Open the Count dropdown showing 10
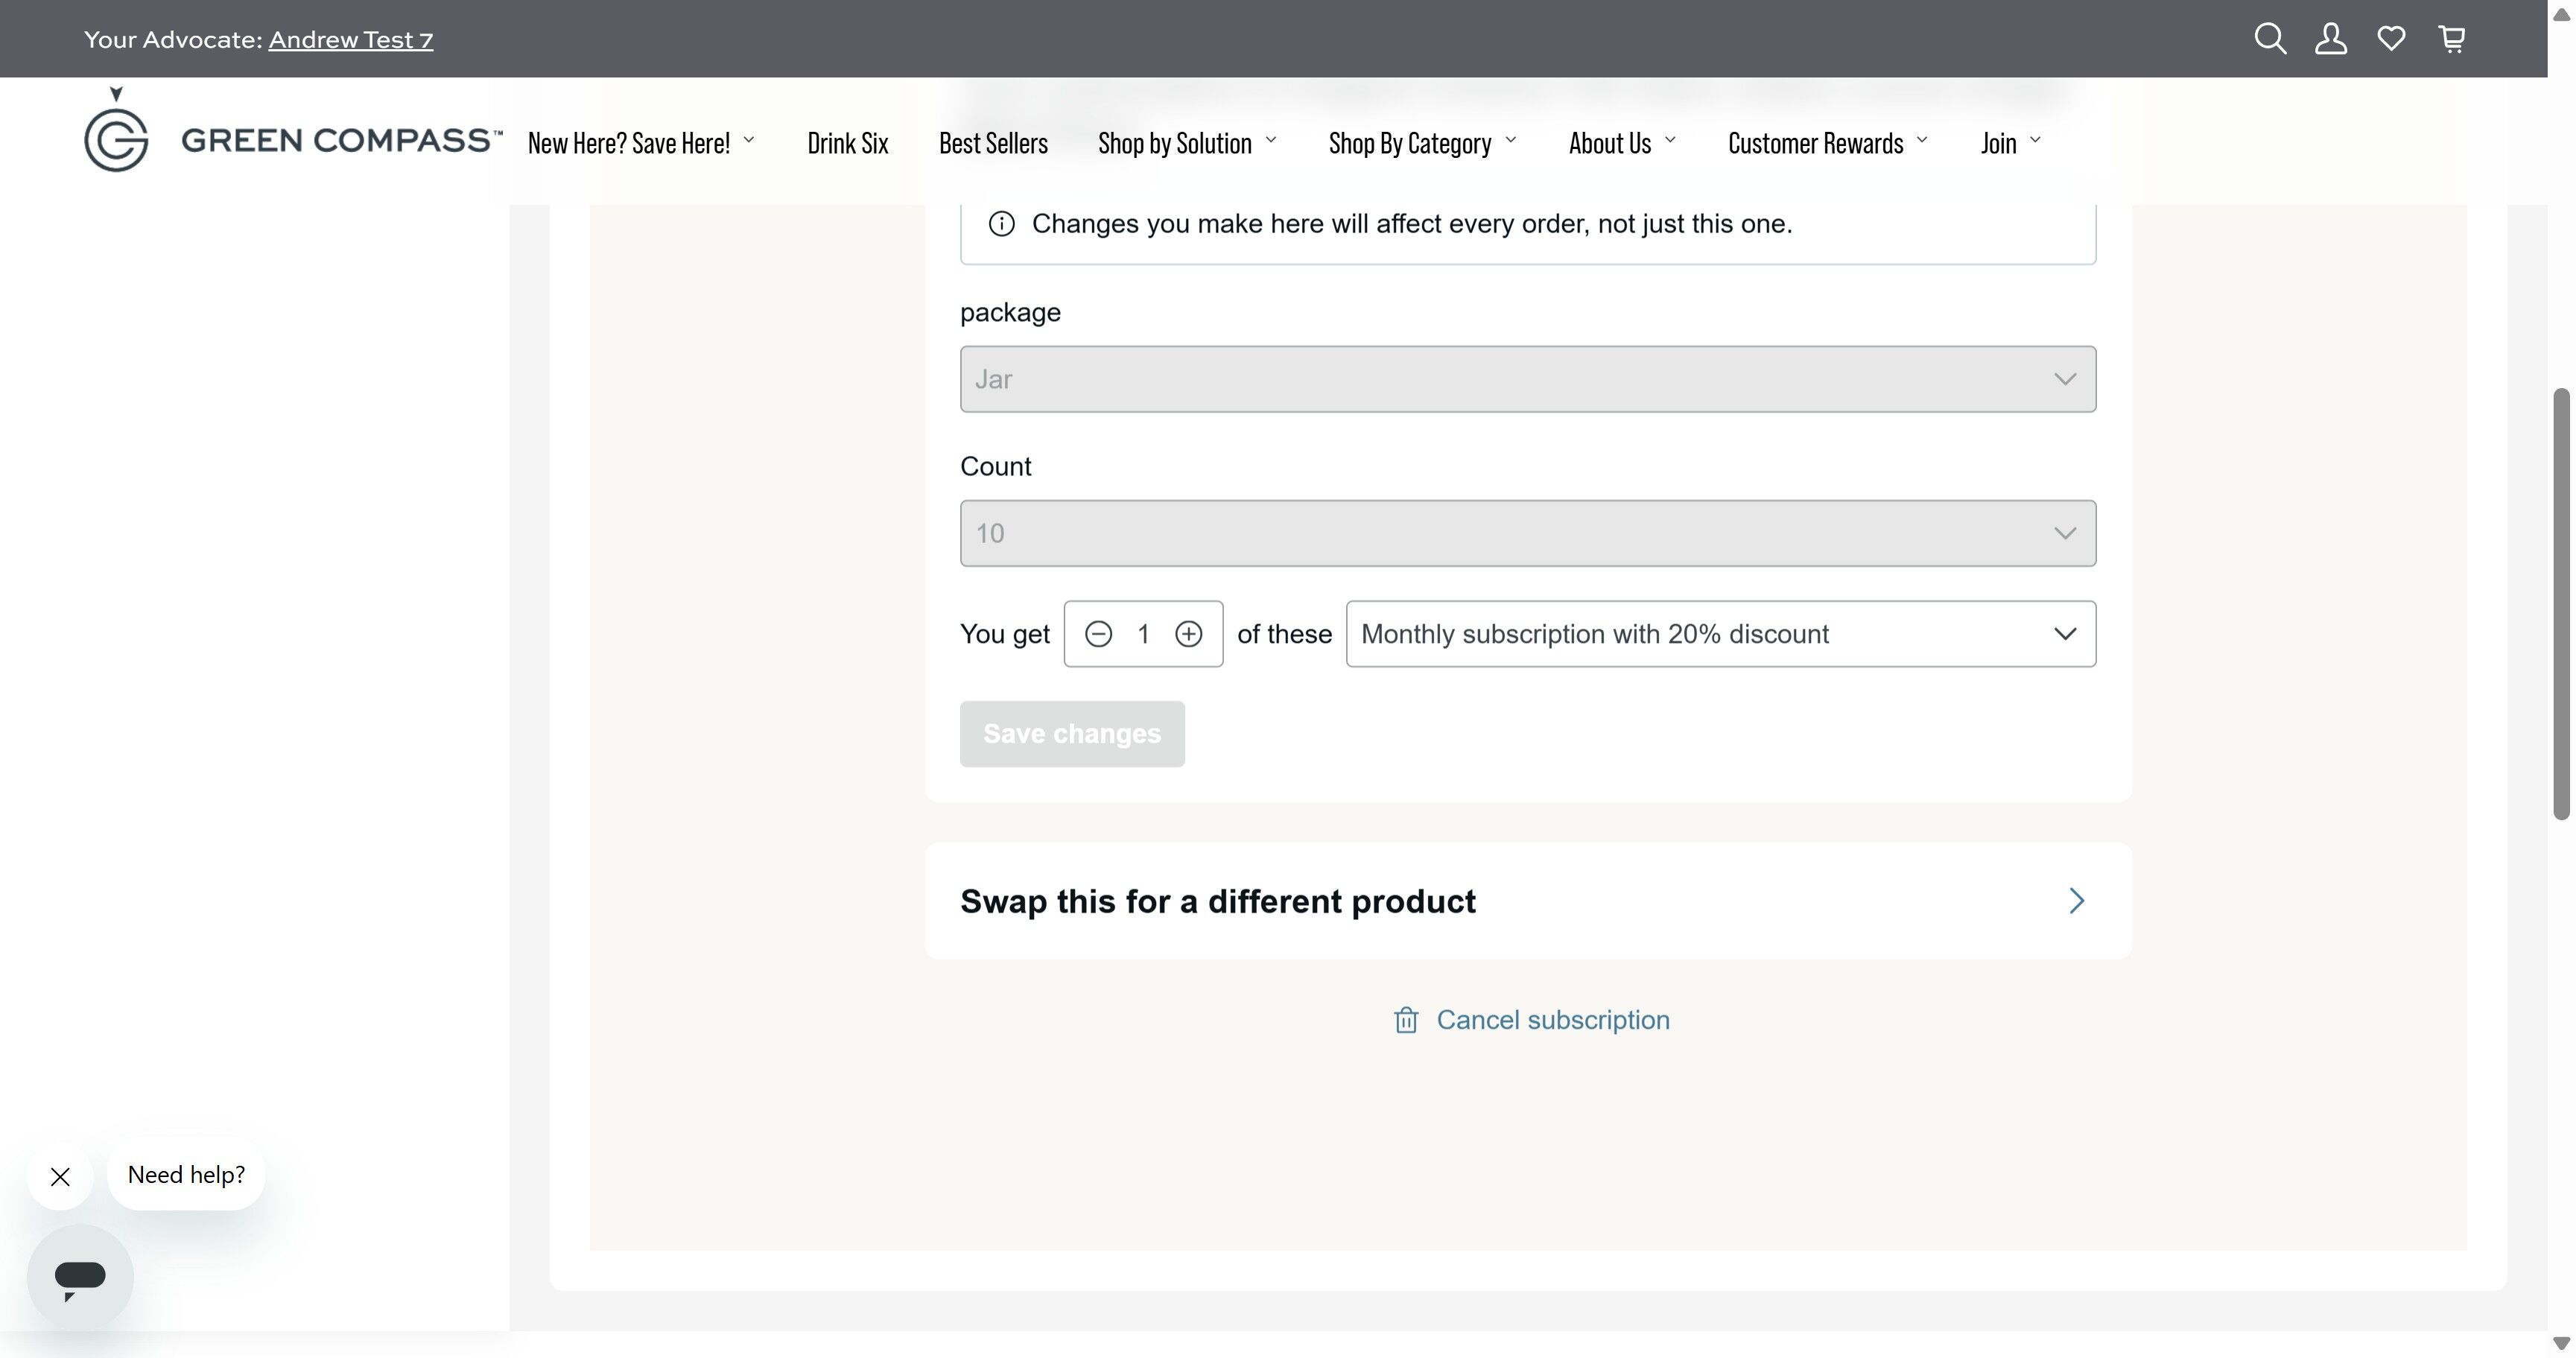This screenshot has height=1358, width=2576. click(x=1528, y=533)
